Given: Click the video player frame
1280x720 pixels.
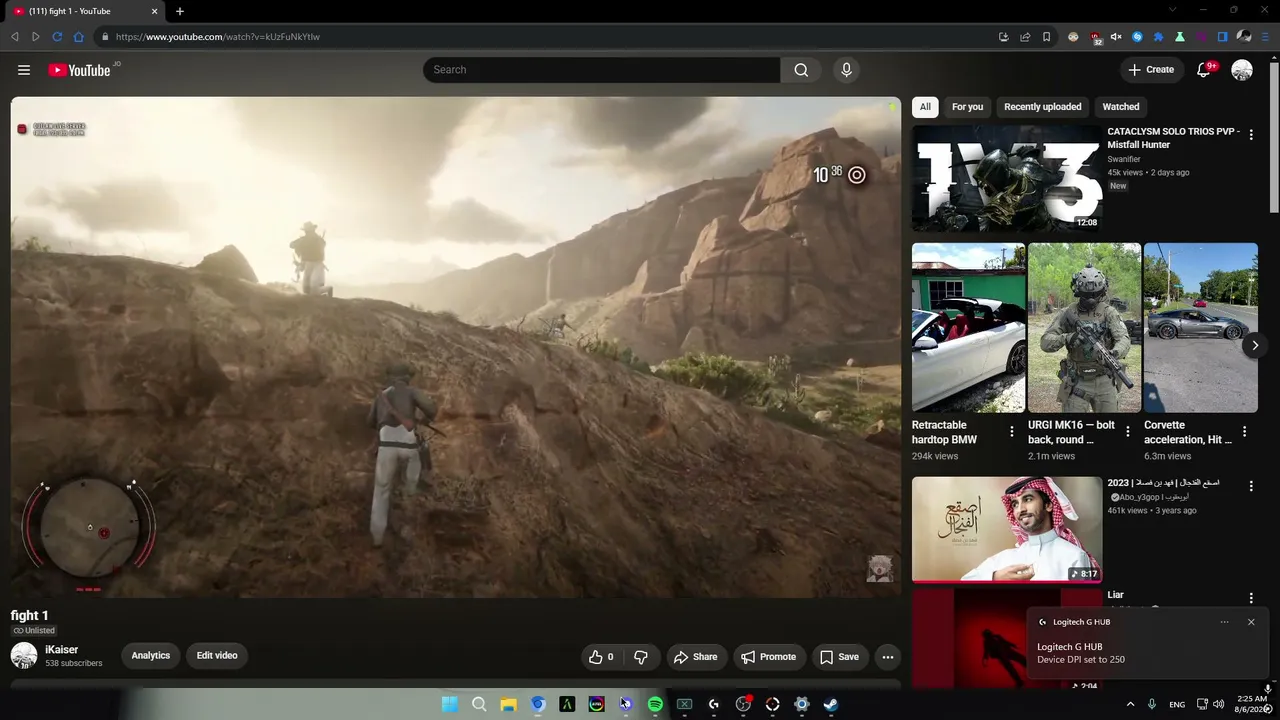Looking at the screenshot, I should [456, 347].
